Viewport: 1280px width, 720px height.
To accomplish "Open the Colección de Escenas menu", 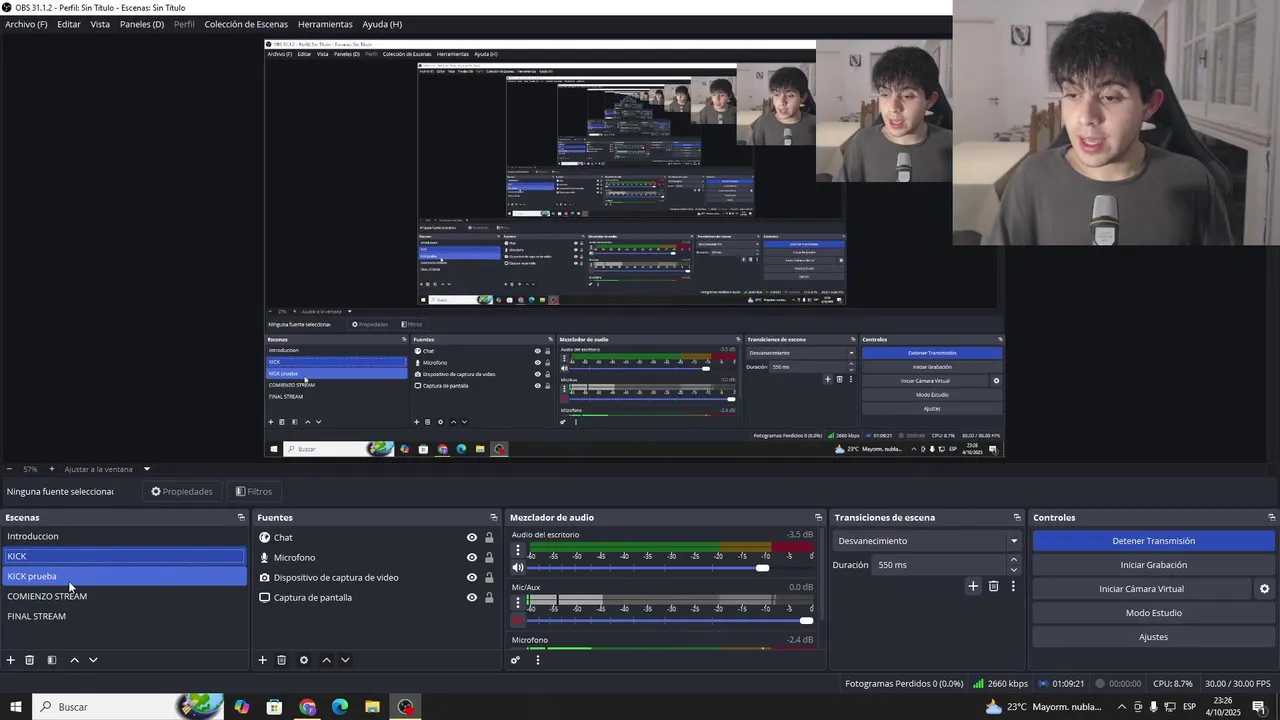I will (x=246, y=24).
